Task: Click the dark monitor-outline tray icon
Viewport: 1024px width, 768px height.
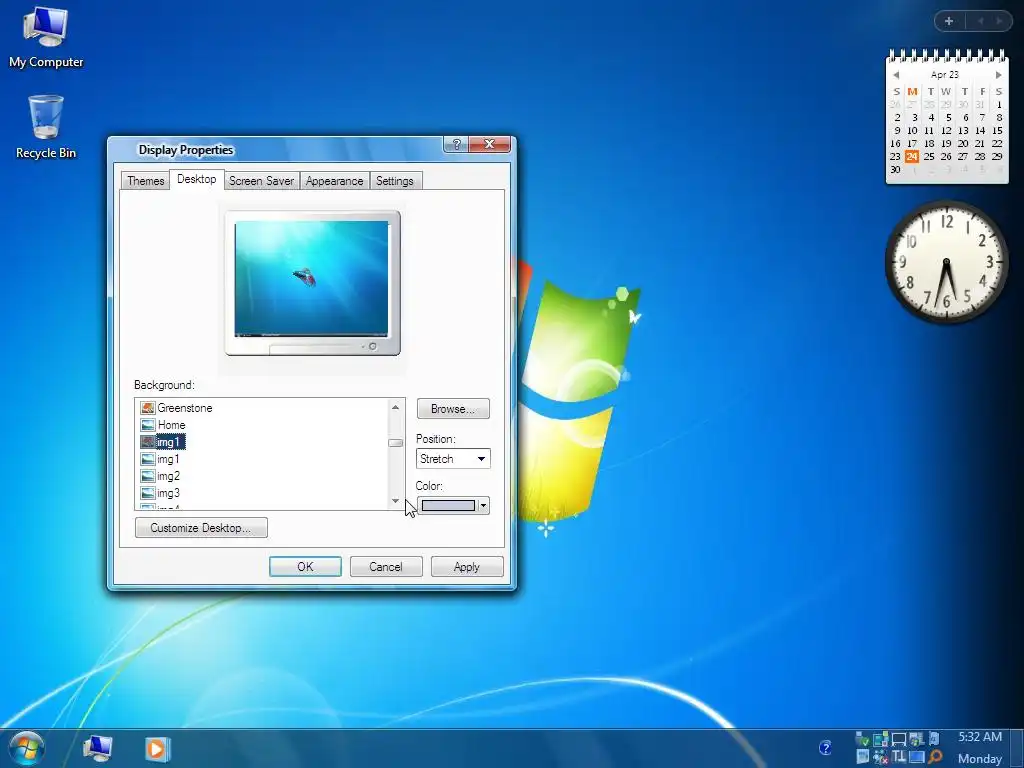Action: pyautogui.click(x=899, y=739)
